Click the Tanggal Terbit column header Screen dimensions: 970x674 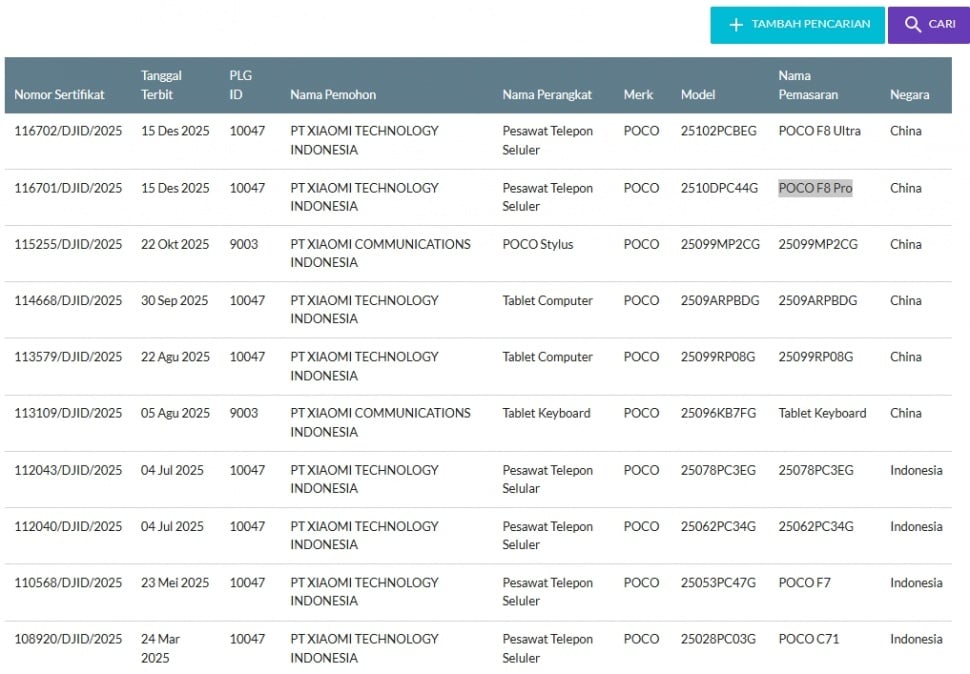point(161,85)
